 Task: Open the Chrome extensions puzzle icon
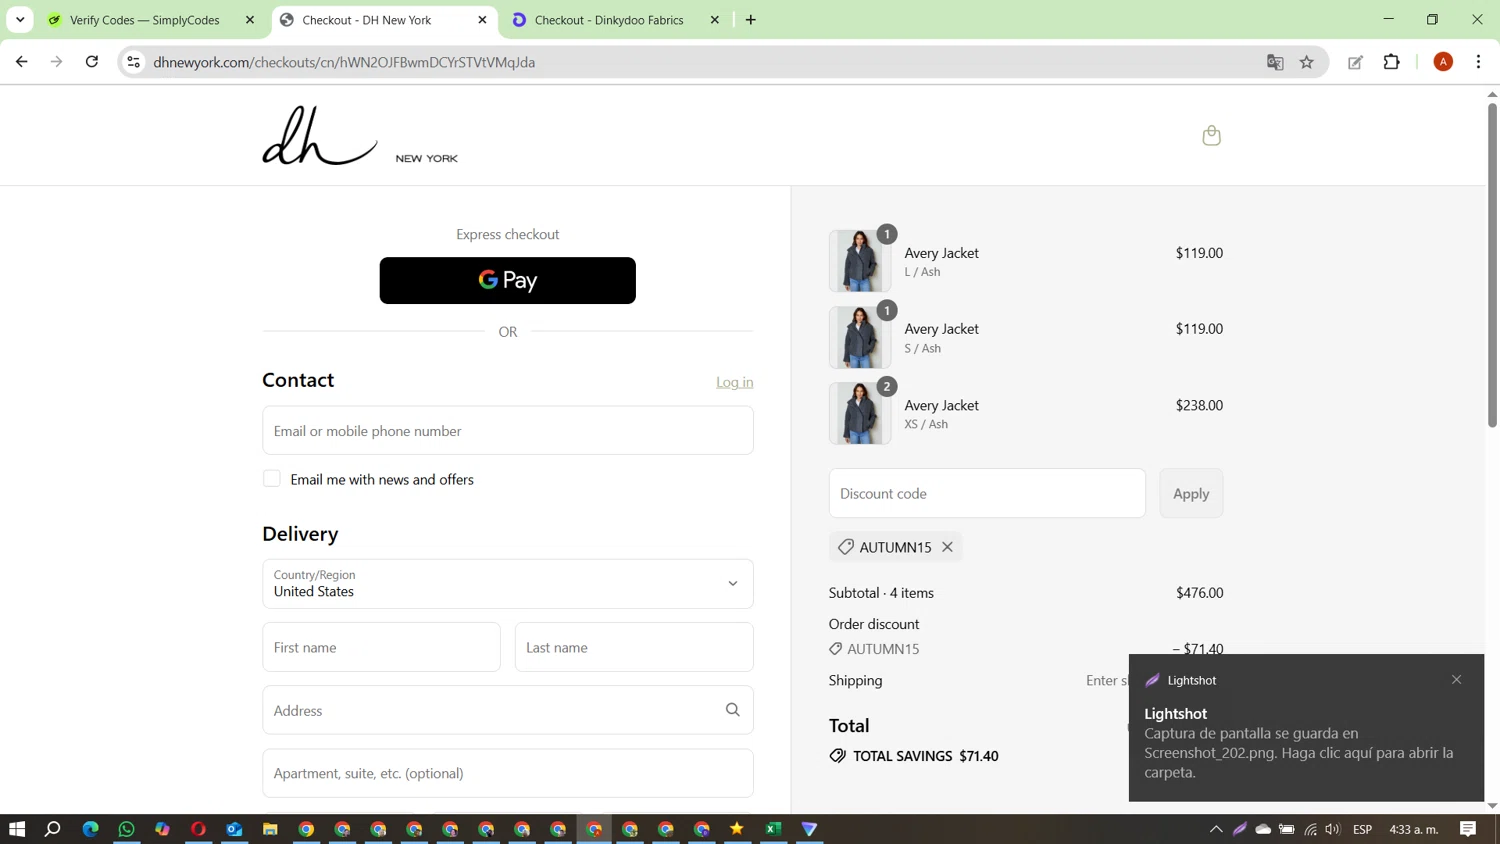(x=1391, y=62)
